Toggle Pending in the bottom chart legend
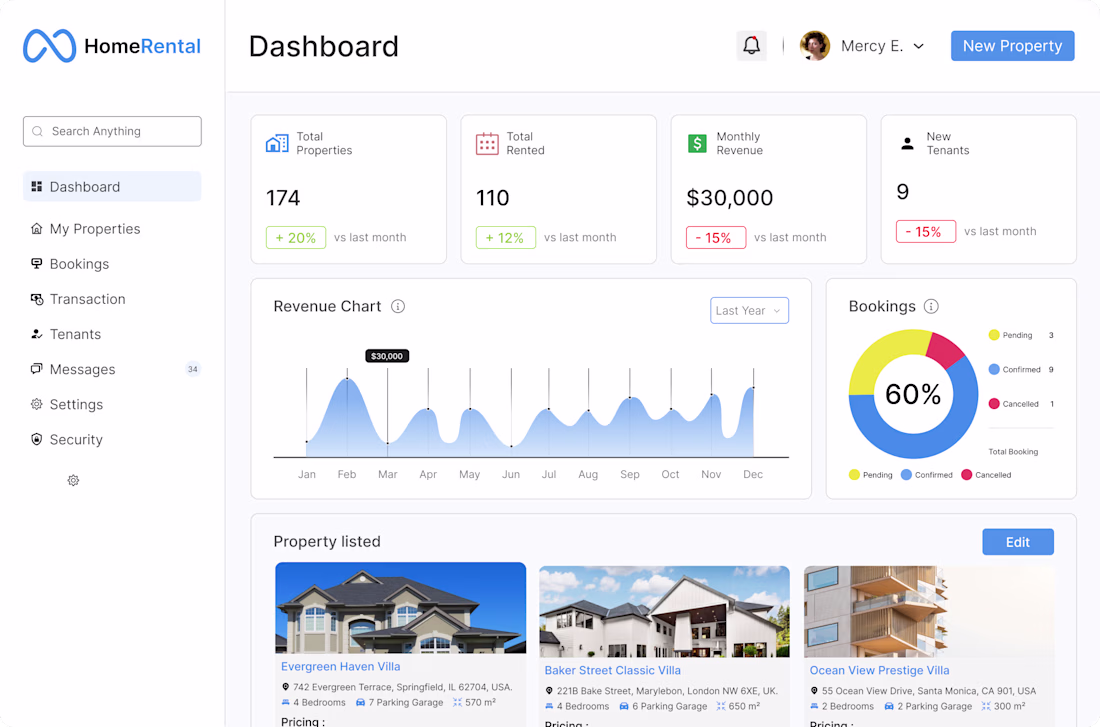The width and height of the screenshot is (1100, 727). tap(871, 475)
